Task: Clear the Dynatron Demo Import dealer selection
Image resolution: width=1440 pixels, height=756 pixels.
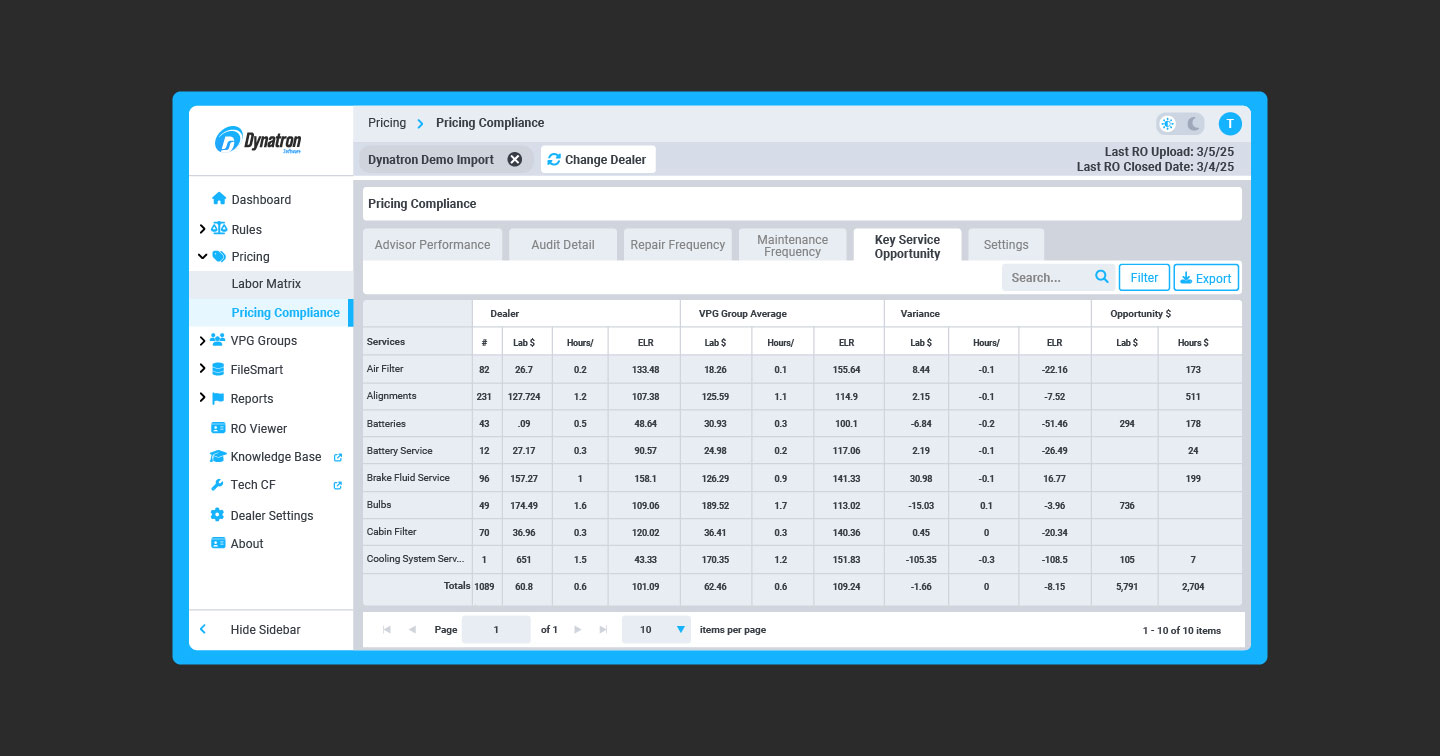Action: click(514, 158)
